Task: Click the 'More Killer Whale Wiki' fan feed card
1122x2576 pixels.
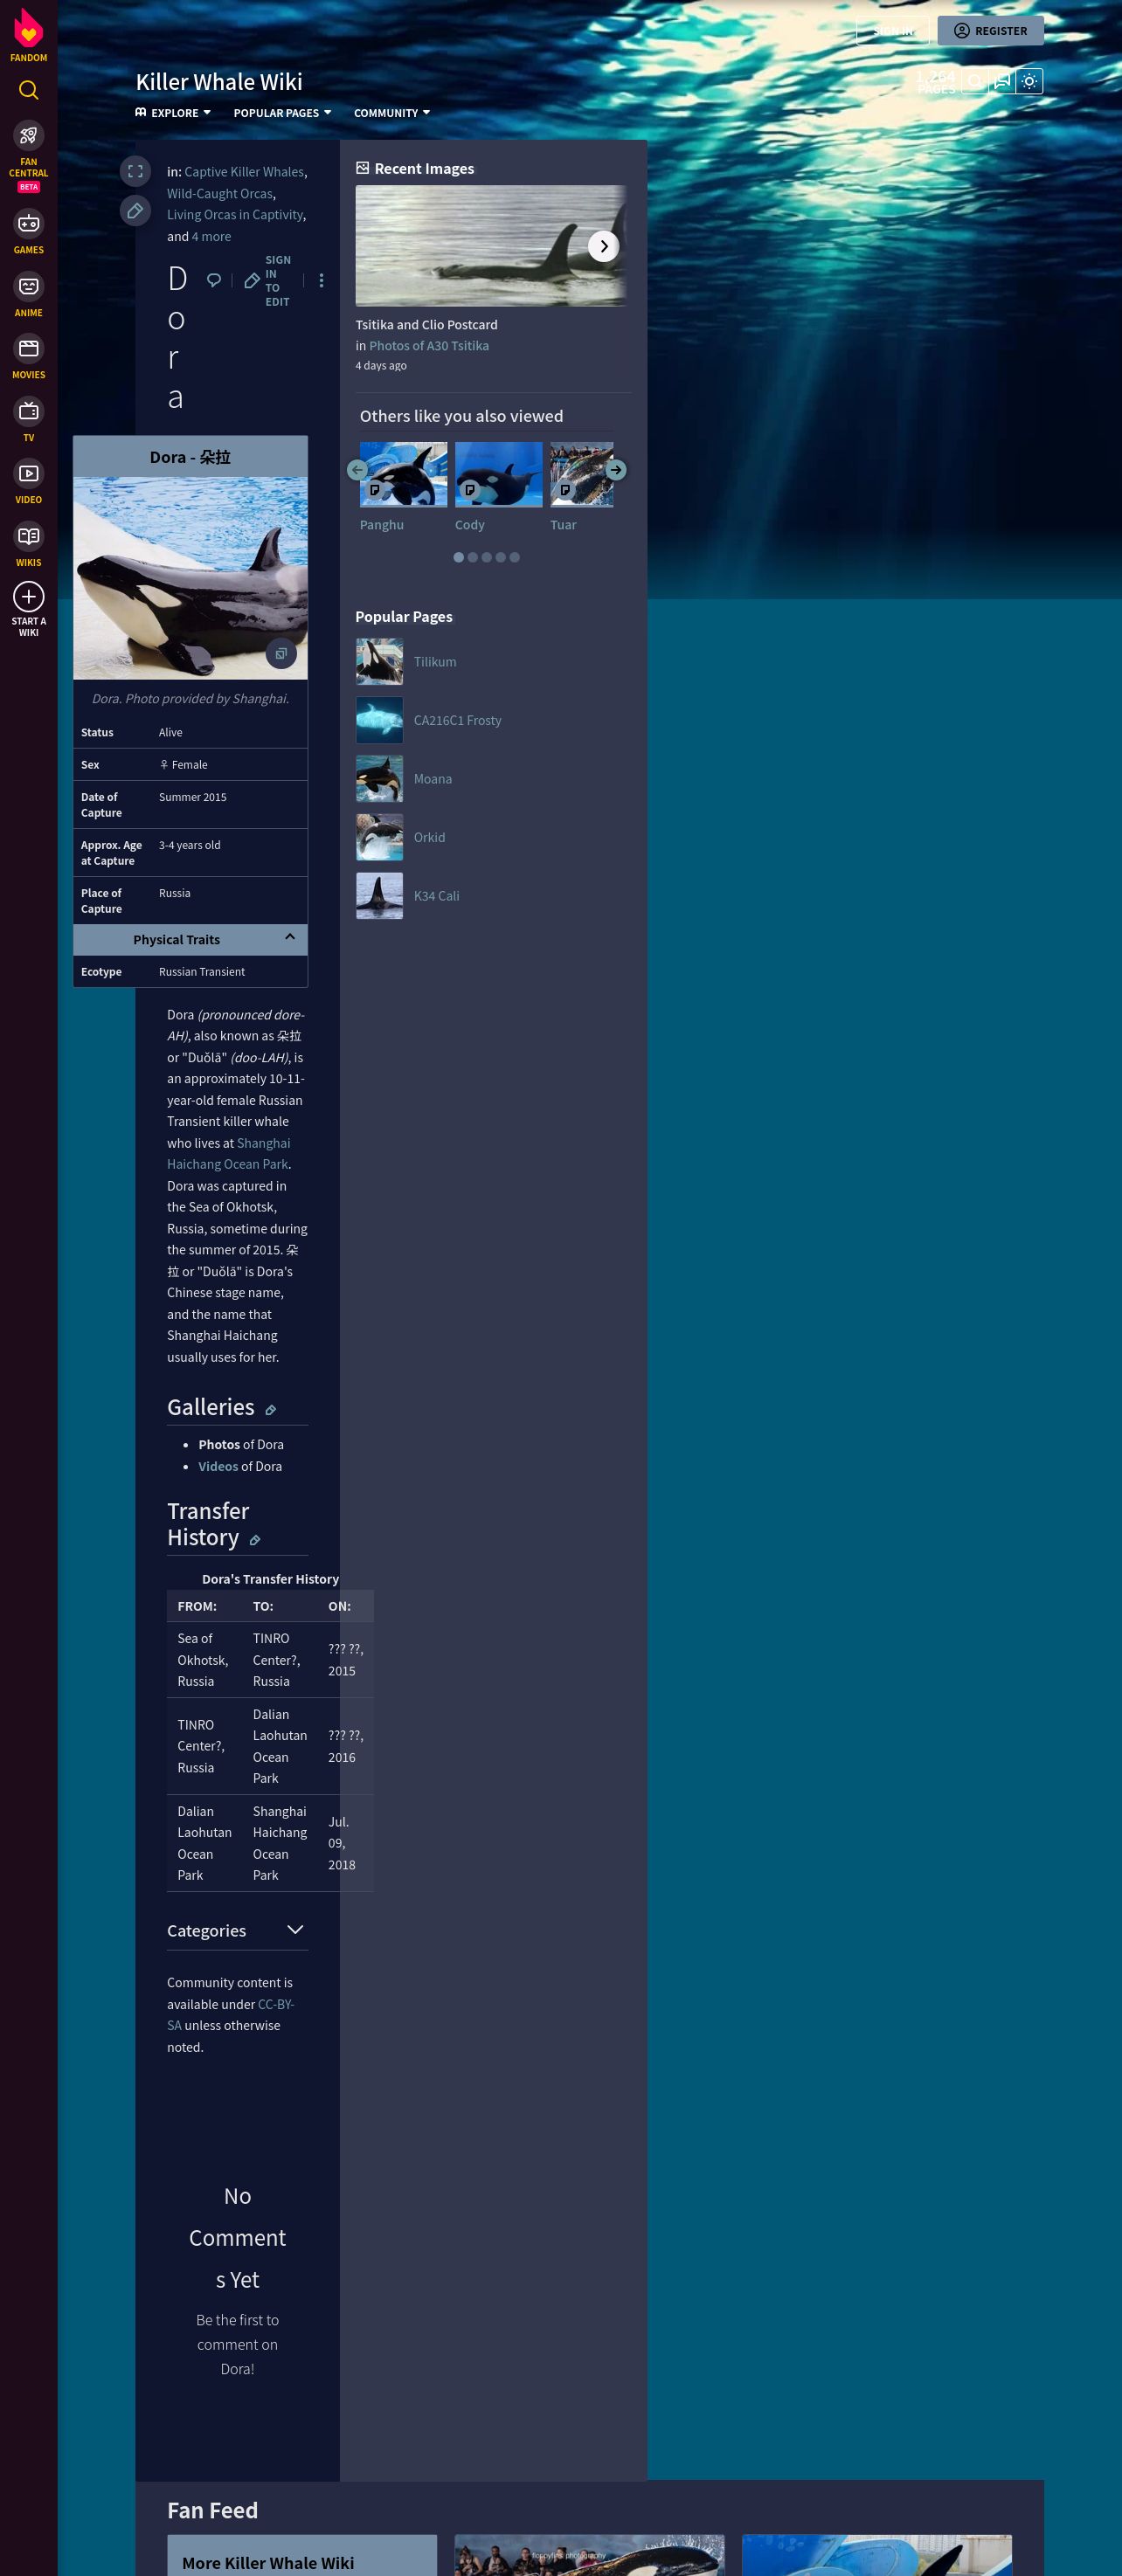Action: 302,2555
